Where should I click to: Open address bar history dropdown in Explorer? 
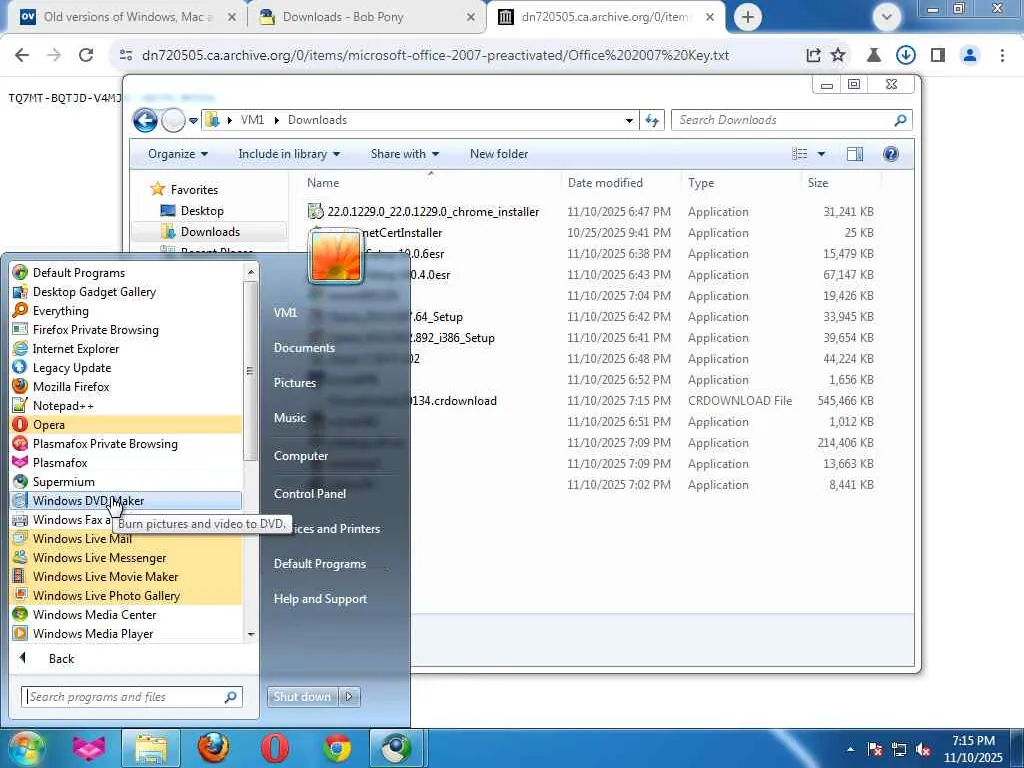[x=629, y=120]
